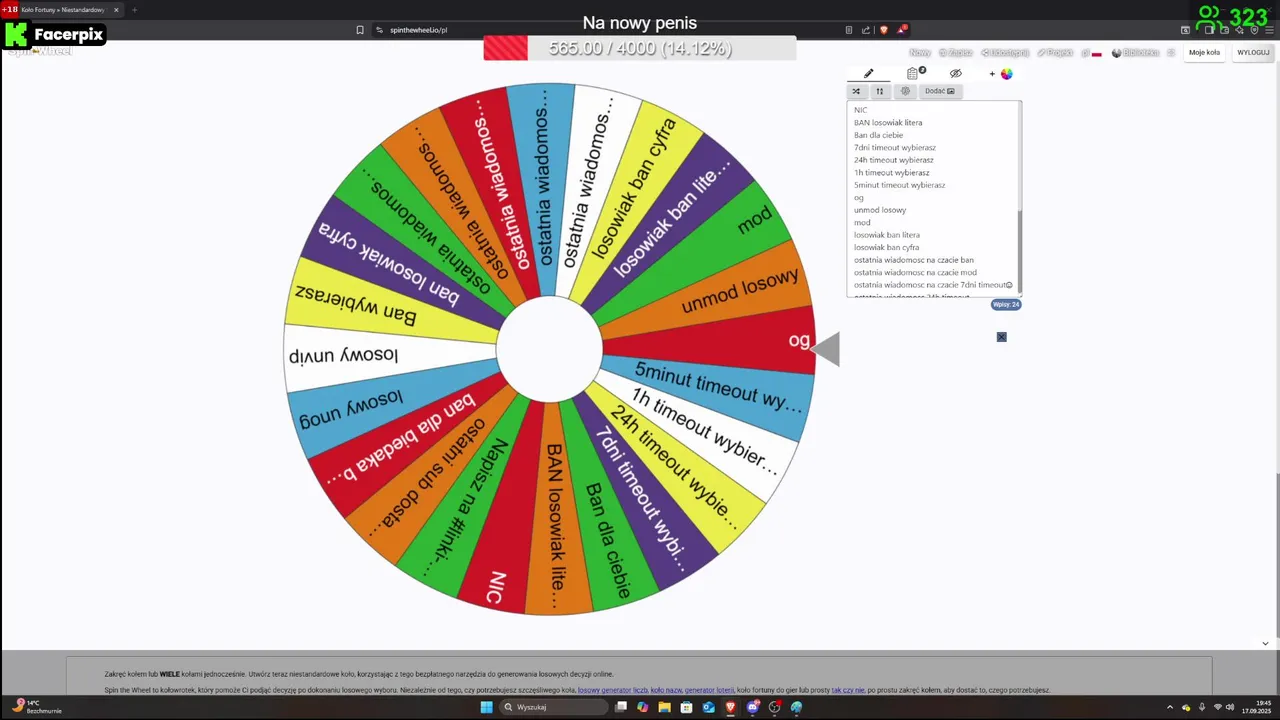Show hidden system tray icons chevron

(x=1170, y=707)
